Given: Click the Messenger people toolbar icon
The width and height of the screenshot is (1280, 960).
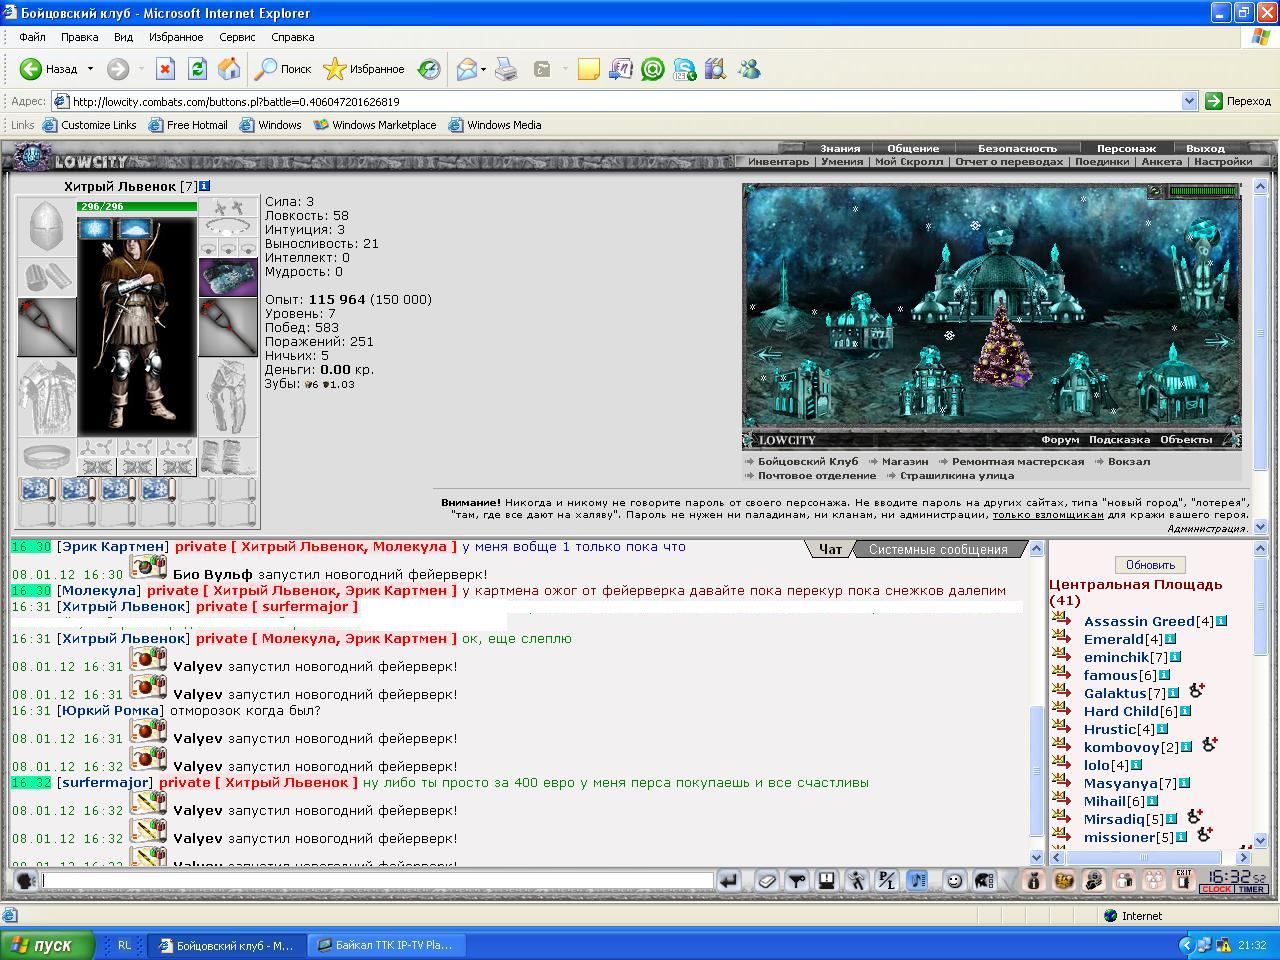Looking at the screenshot, I should coord(748,69).
